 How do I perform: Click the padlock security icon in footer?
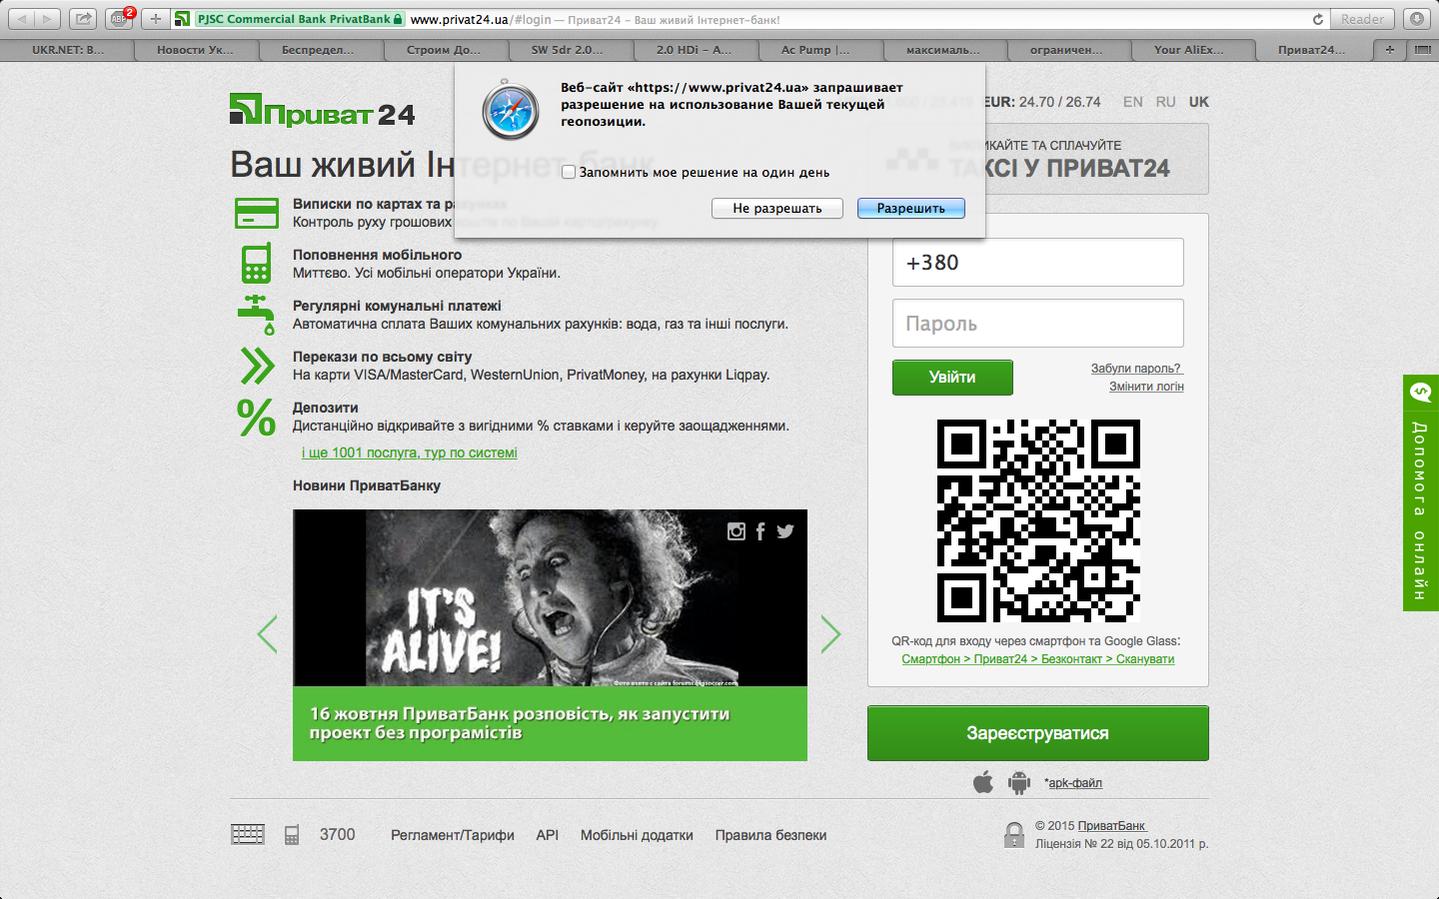[x=1014, y=835]
